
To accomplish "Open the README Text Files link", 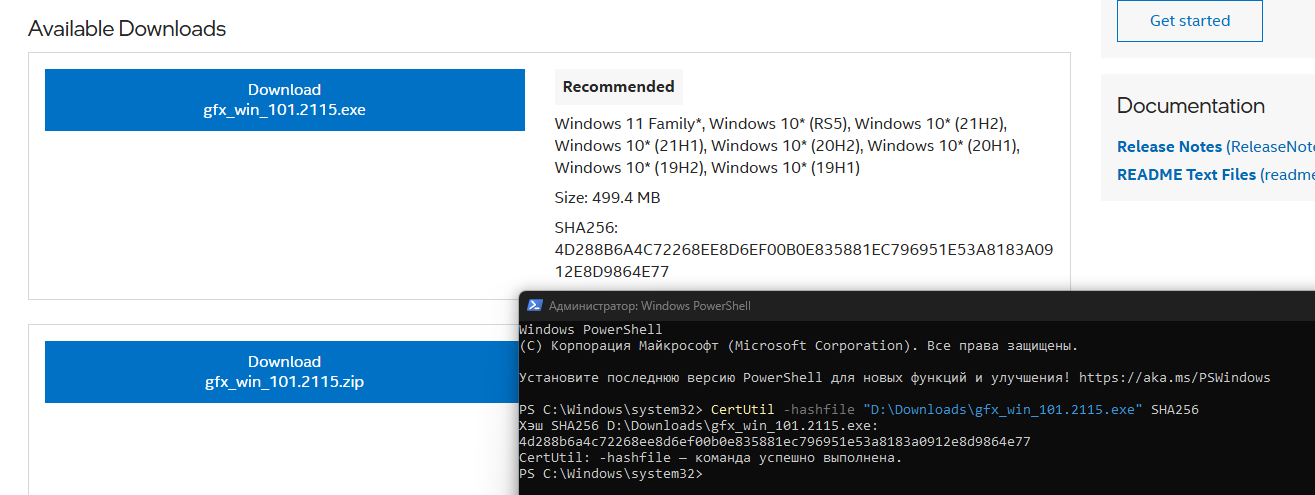I will click(x=1186, y=175).
